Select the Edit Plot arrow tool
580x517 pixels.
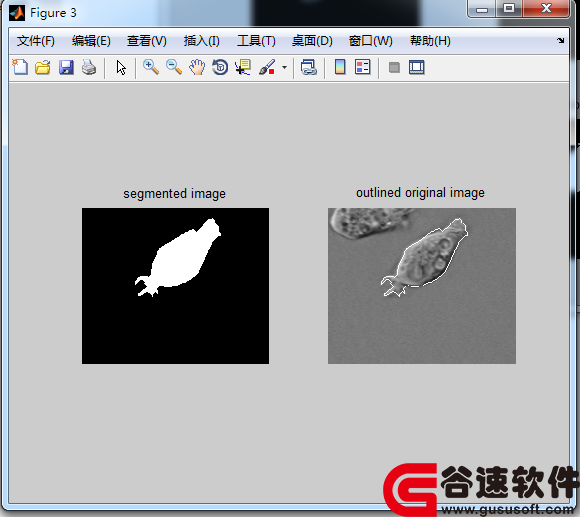[121, 68]
